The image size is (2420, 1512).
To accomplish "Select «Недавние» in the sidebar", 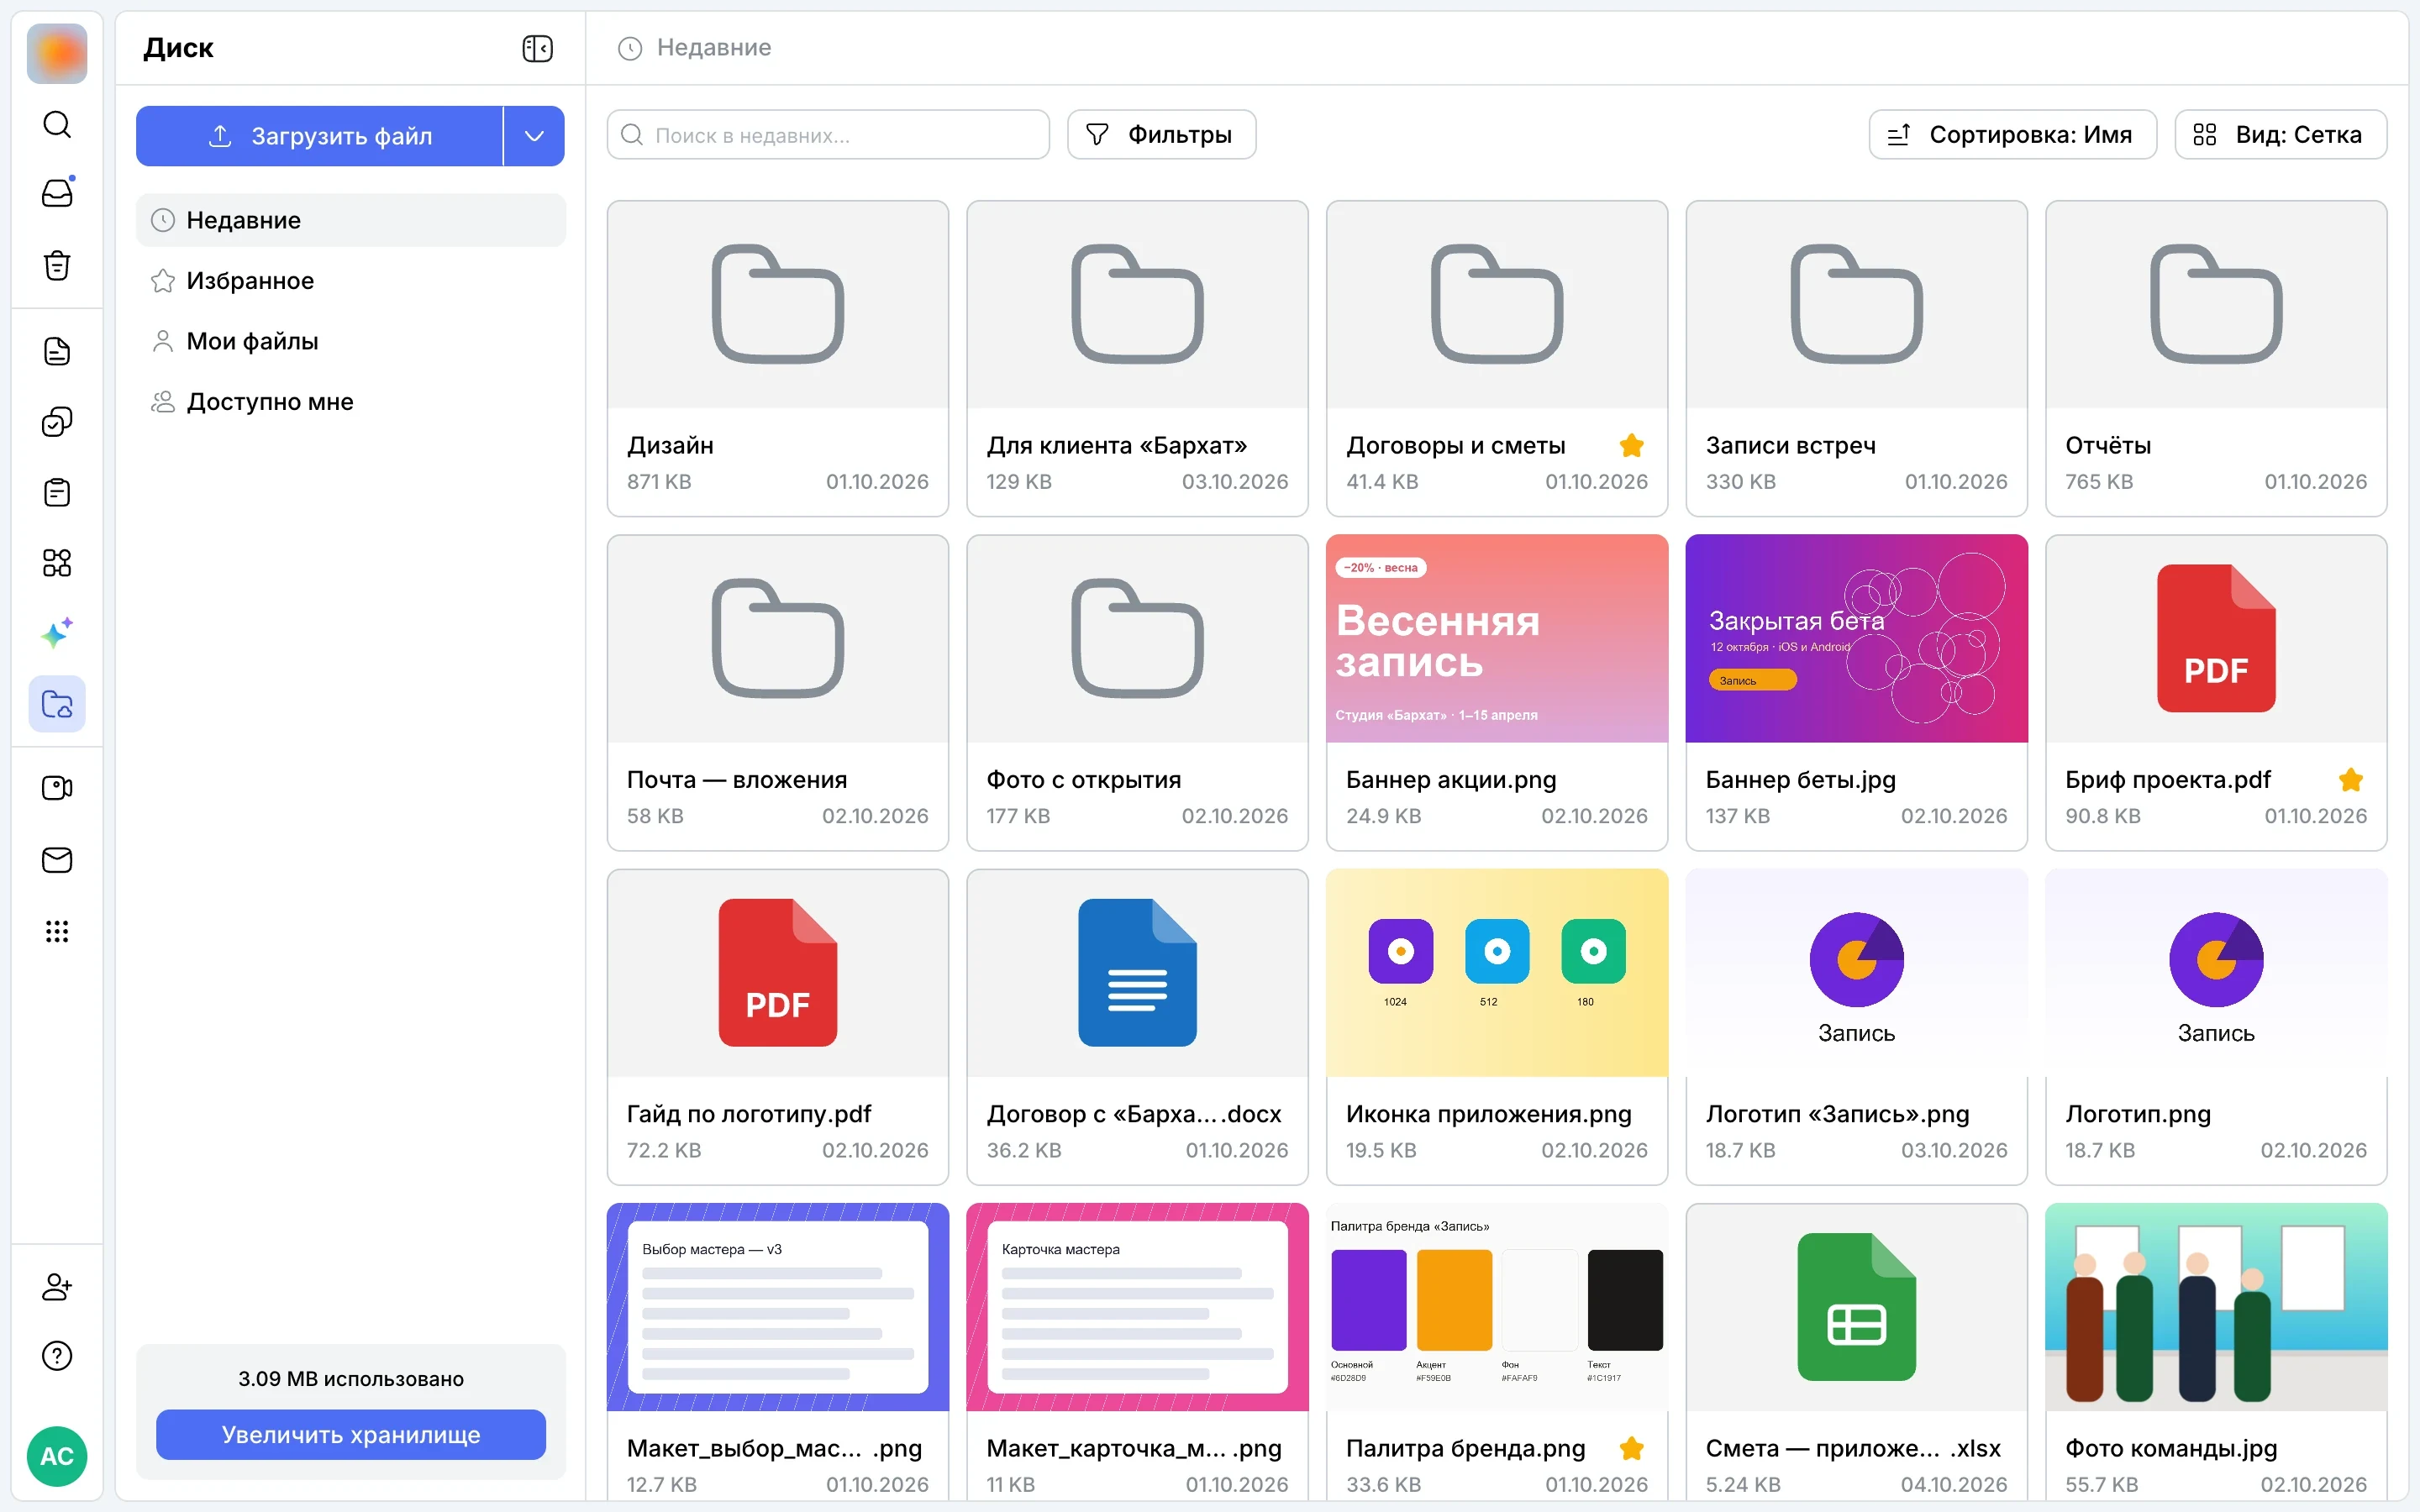I will click(351, 220).
